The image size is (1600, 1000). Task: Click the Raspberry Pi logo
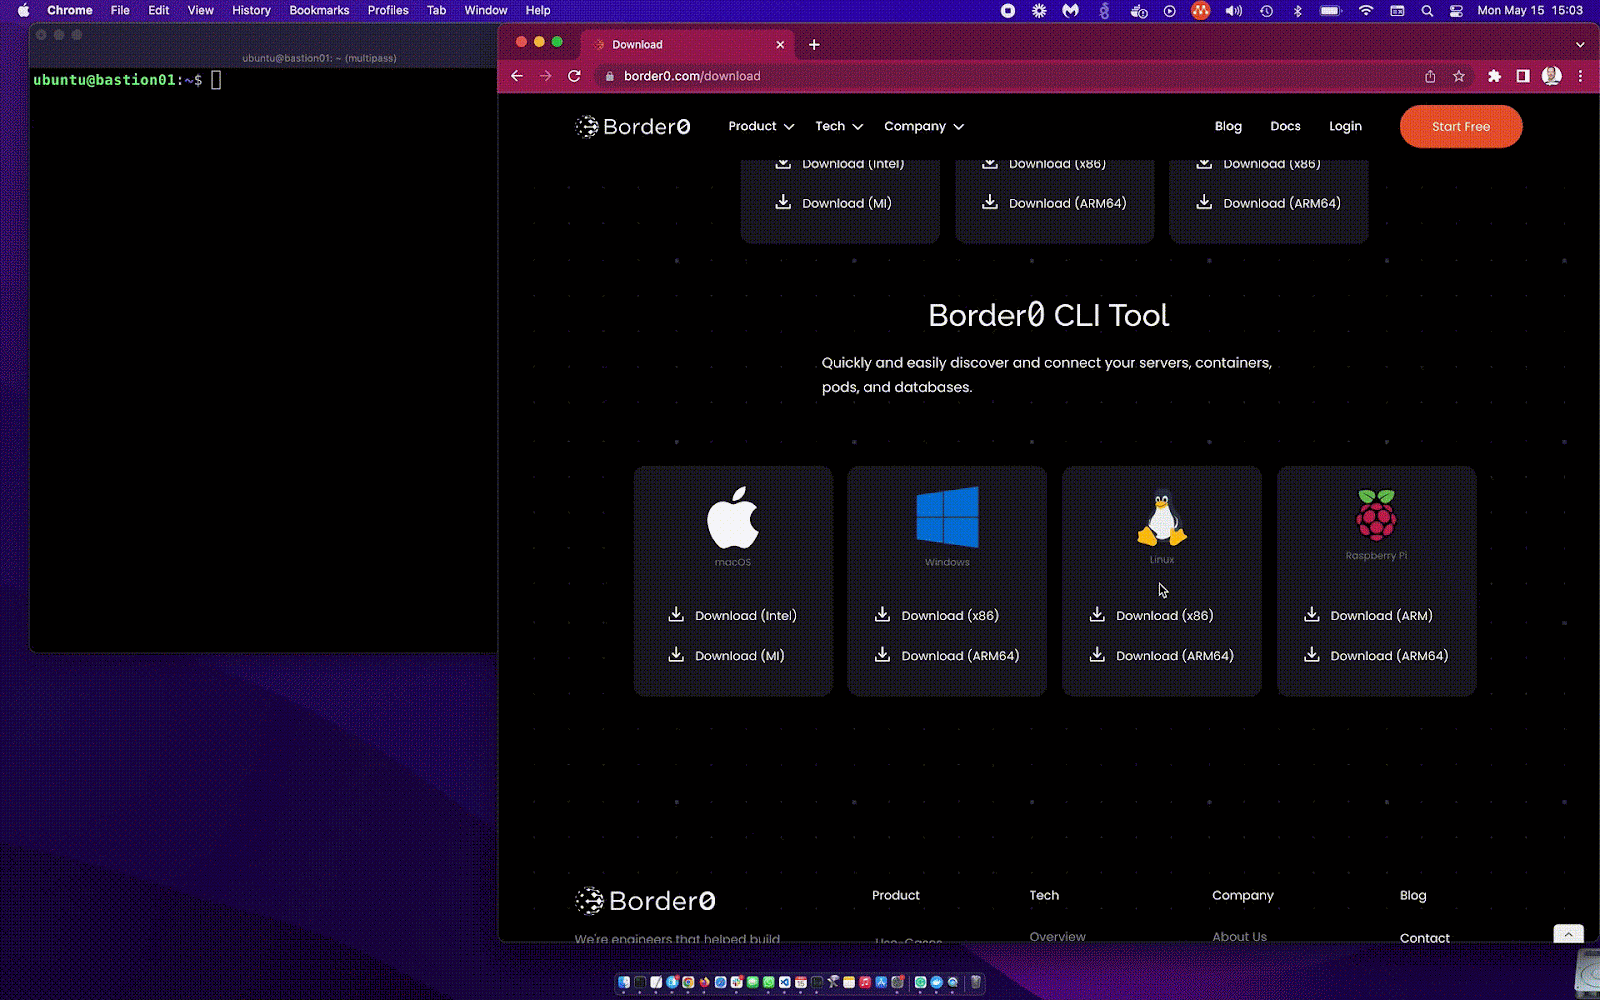1376,514
